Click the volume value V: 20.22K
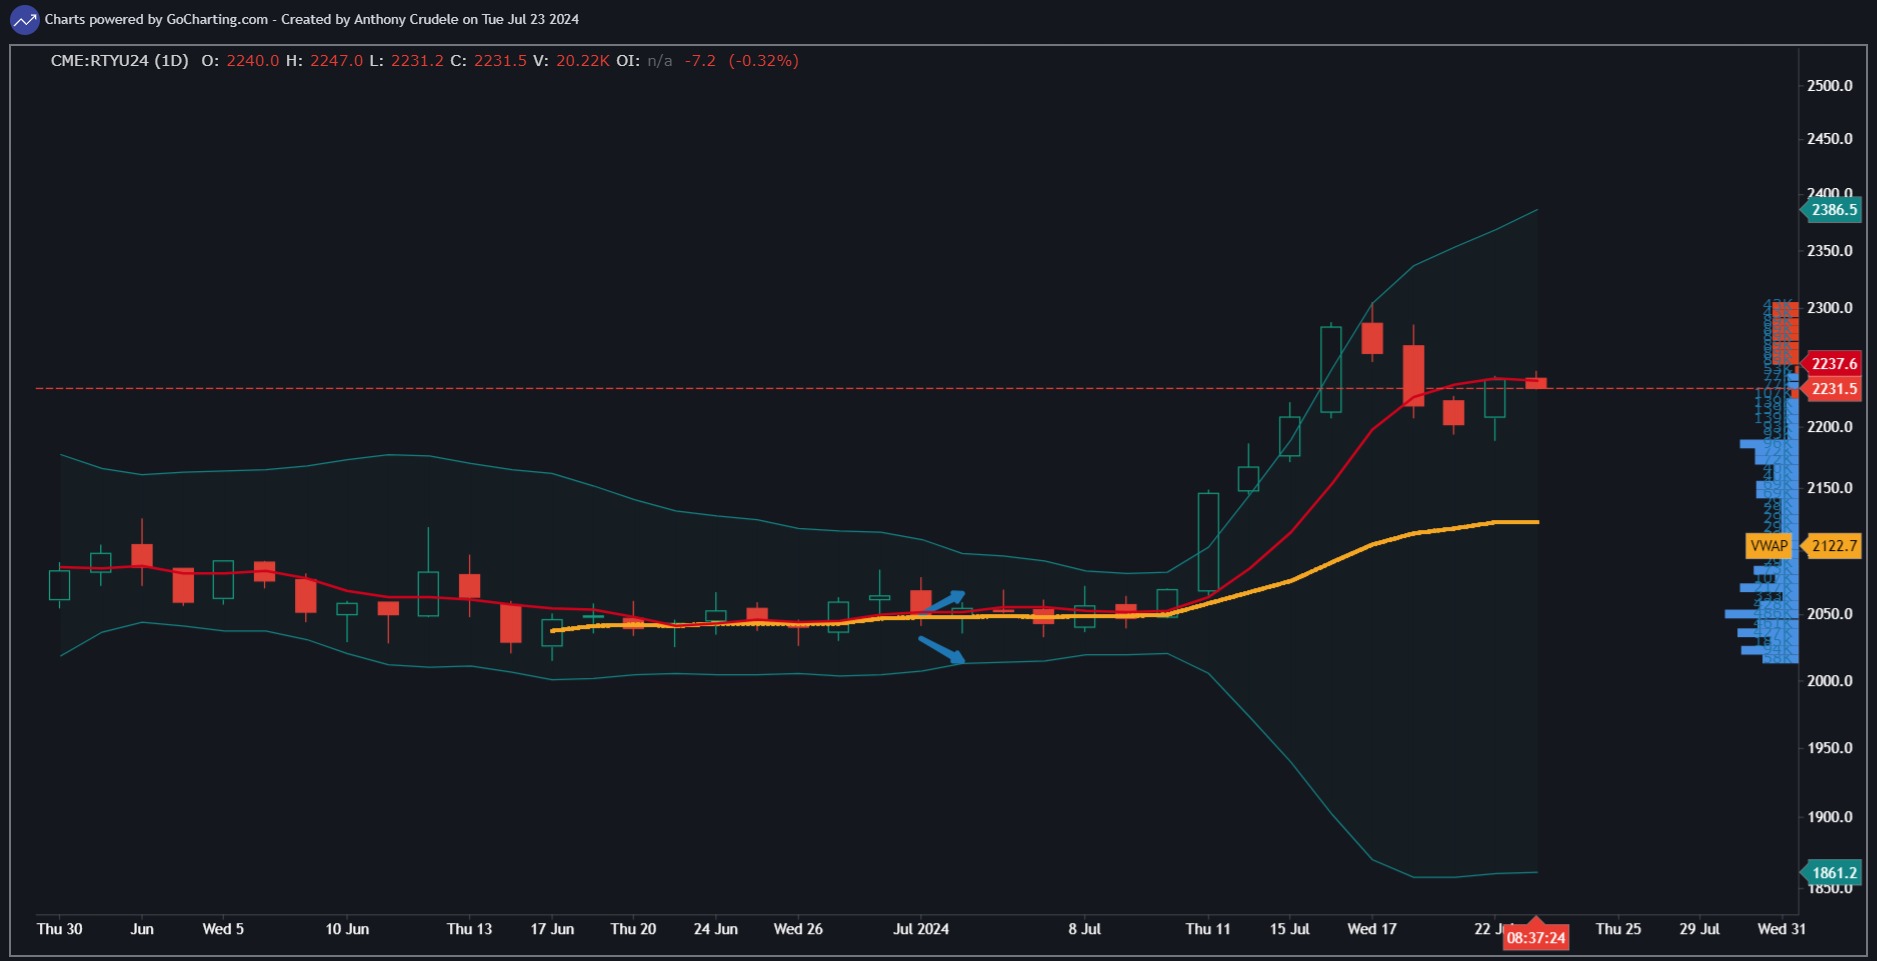Image resolution: width=1877 pixels, height=961 pixels. point(571,60)
